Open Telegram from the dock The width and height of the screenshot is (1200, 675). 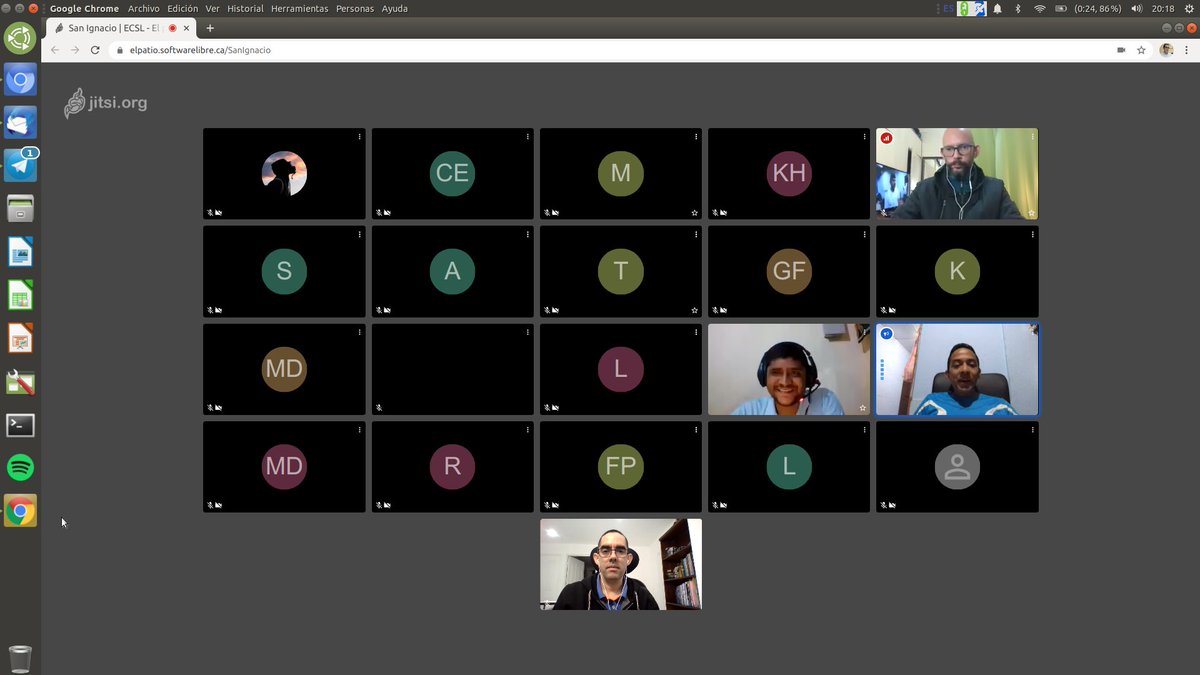click(20, 165)
